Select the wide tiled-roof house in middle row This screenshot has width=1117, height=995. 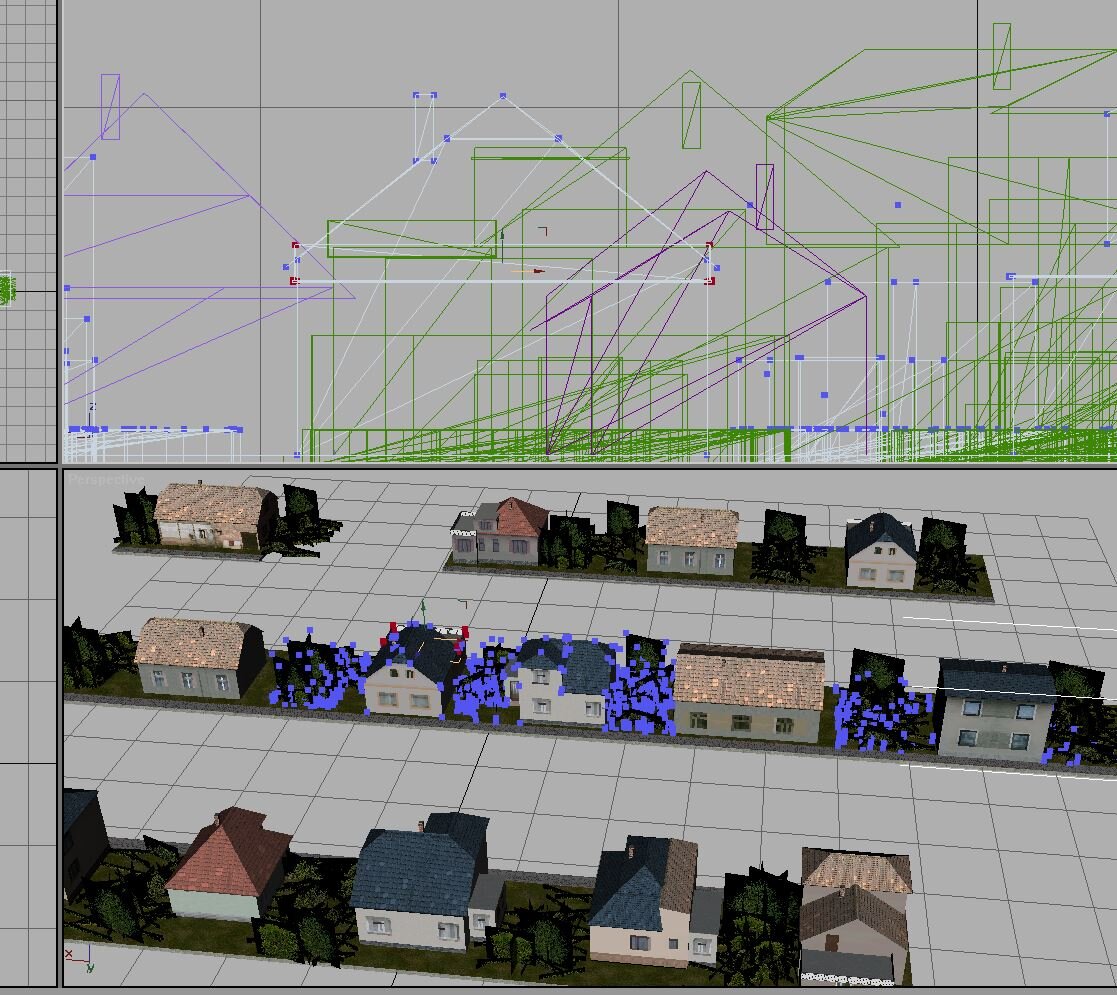748,690
